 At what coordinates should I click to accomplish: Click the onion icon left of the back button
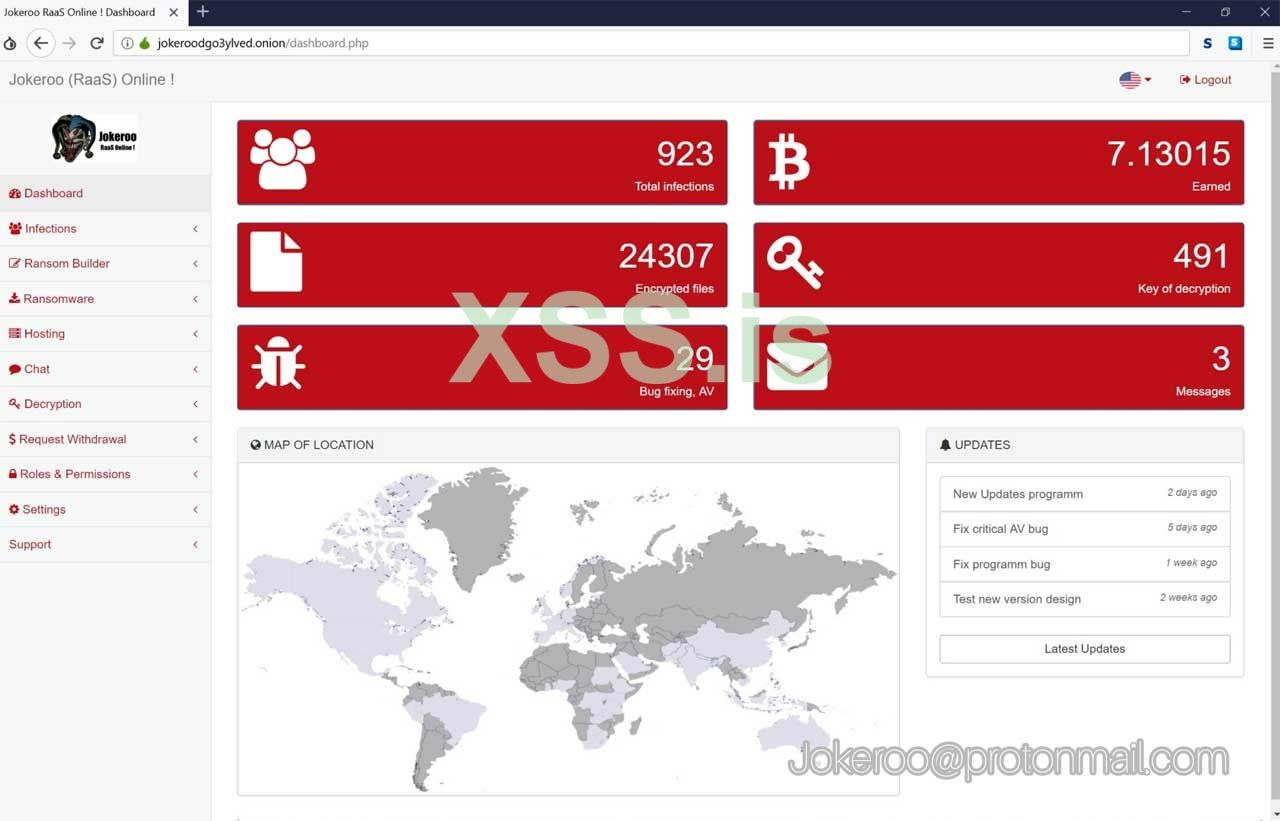(x=10, y=43)
